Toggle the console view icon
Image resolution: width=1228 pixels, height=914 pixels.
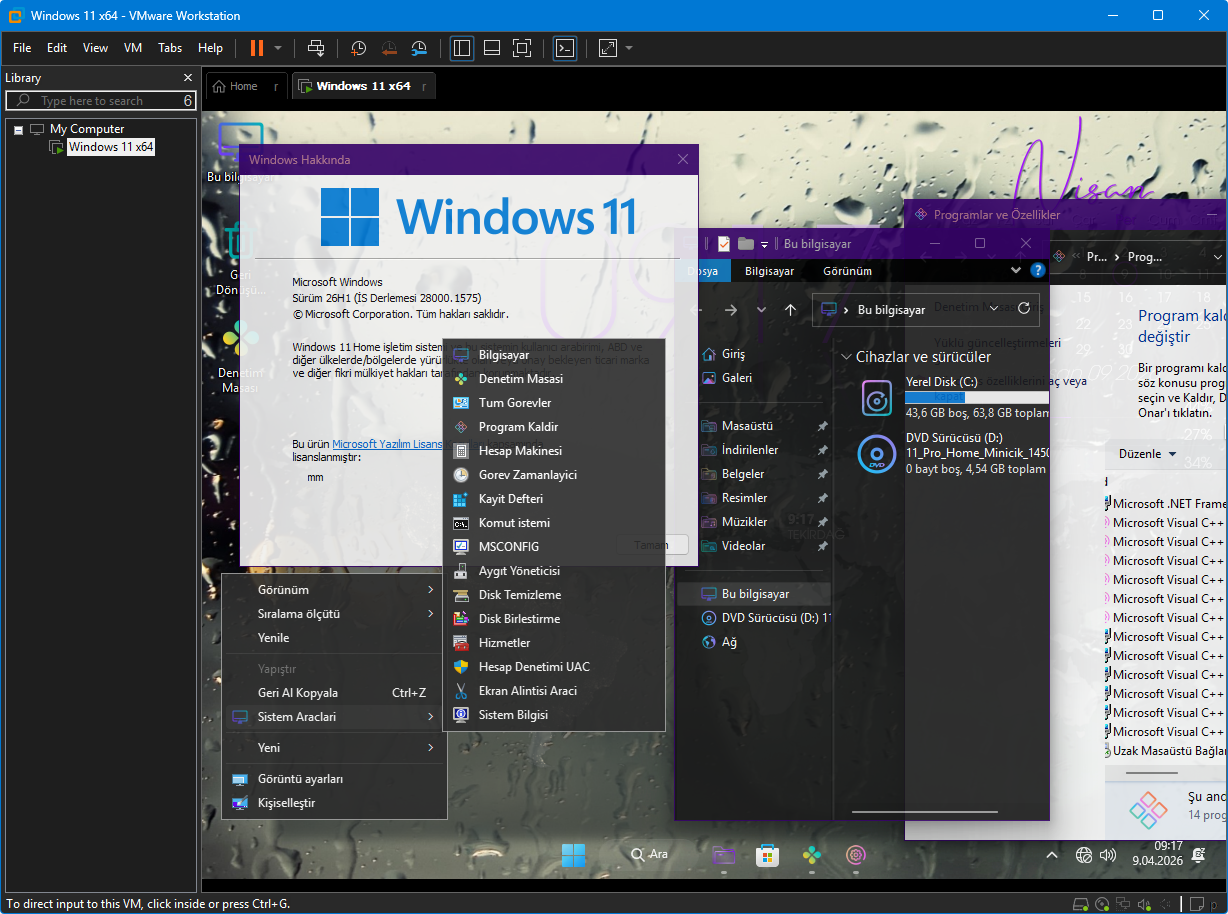565,48
